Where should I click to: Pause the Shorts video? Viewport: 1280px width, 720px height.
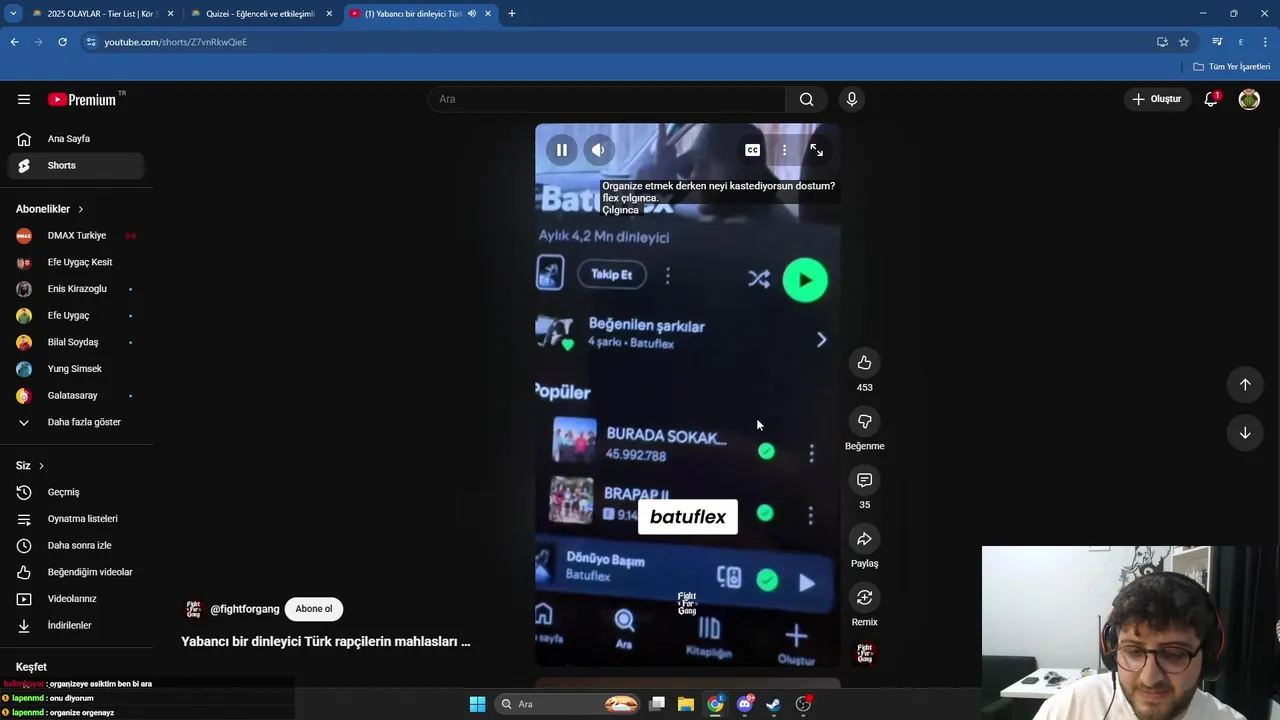tap(562, 150)
